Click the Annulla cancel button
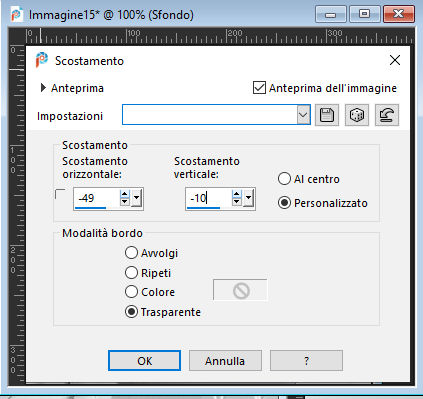Screen dimensions: 423x399 [x=225, y=361]
